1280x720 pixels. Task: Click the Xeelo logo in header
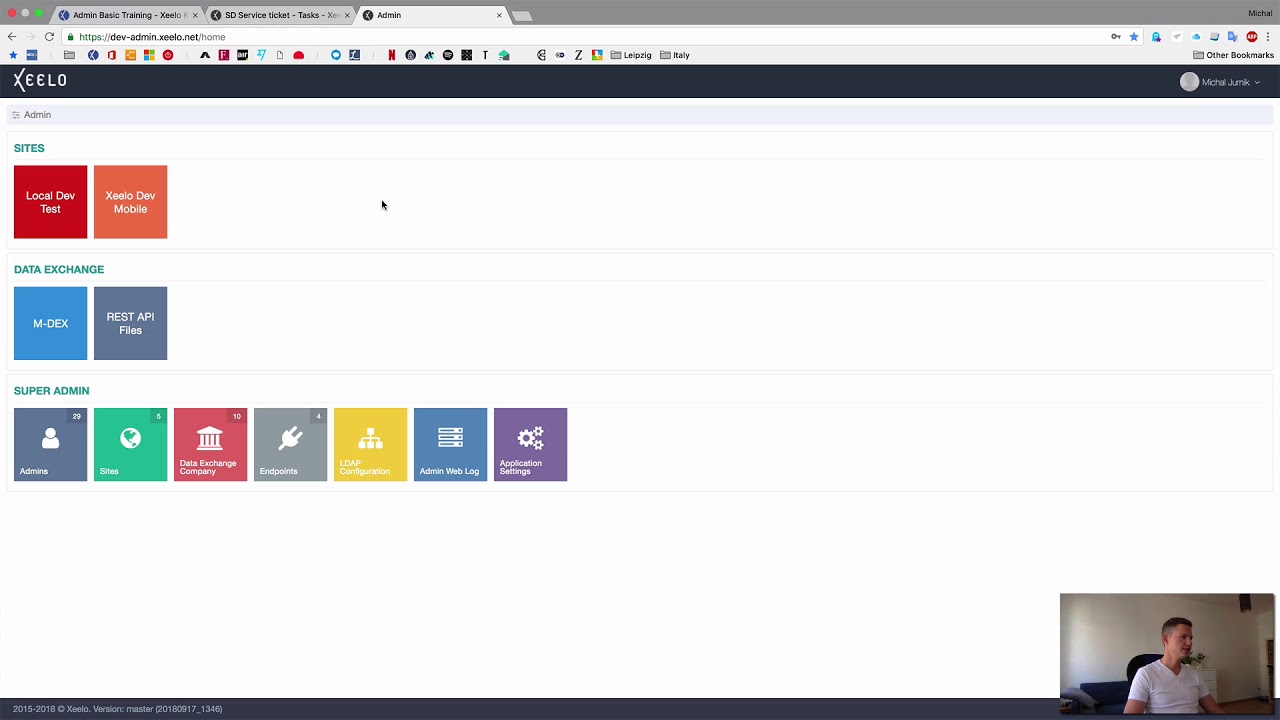(40, 81)
